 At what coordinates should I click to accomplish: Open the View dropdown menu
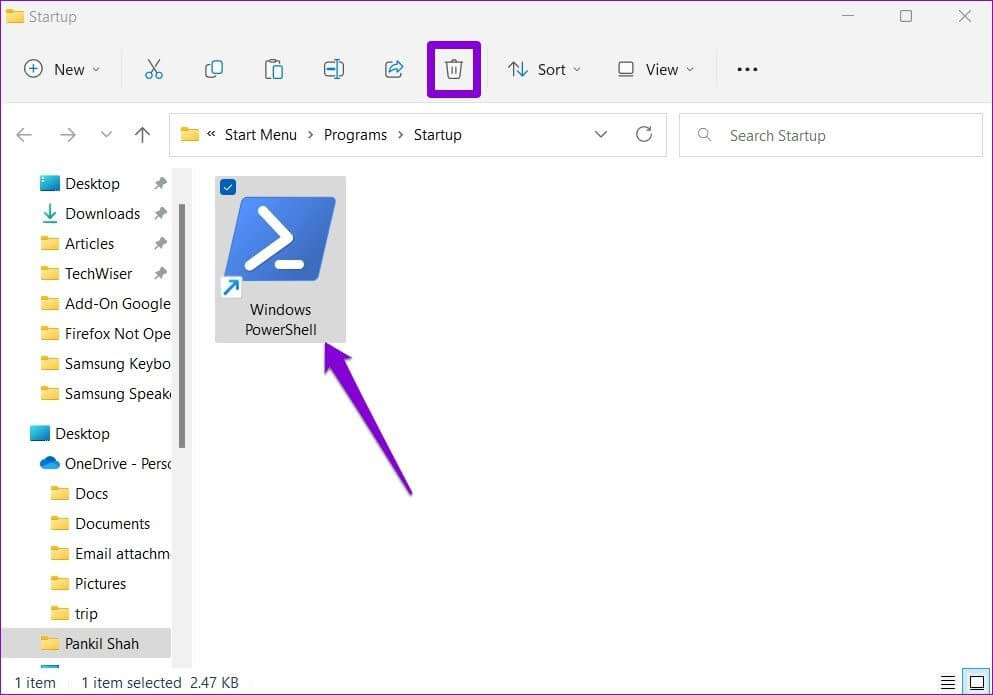click(x=656, y=69)
